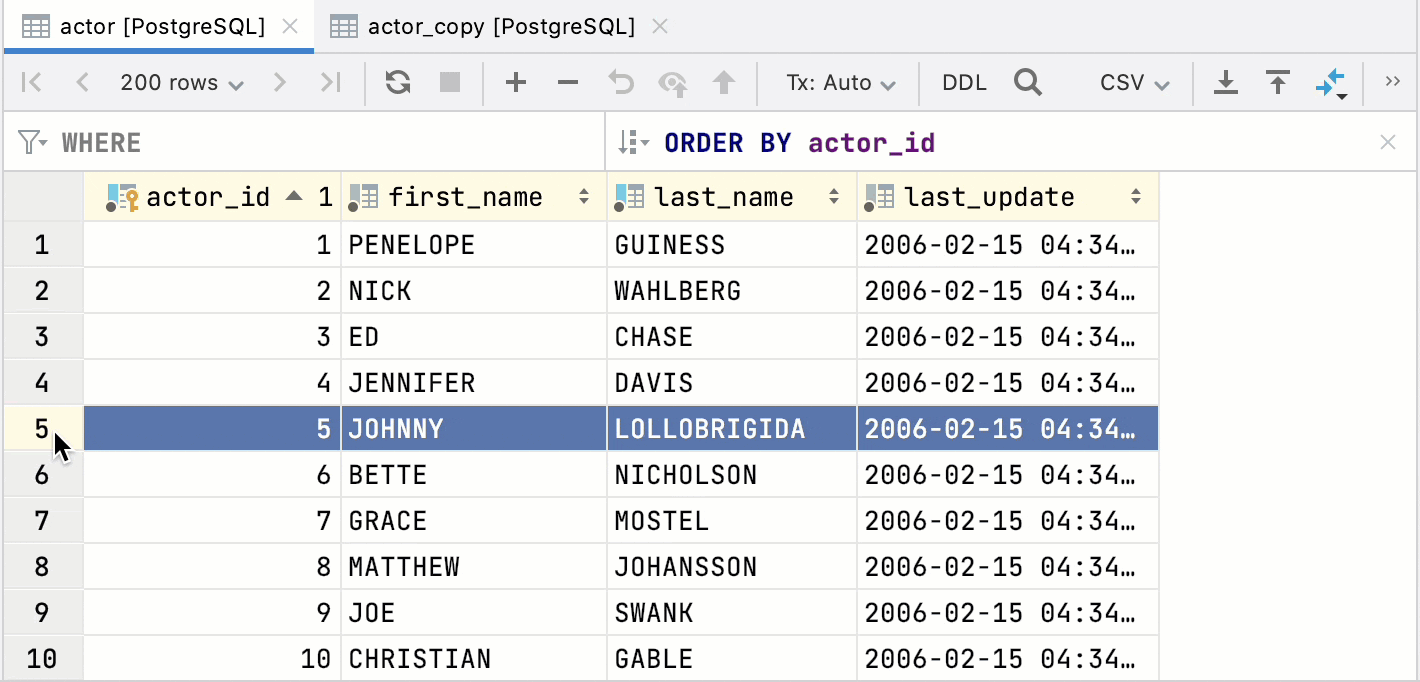Toggle sorting on the first_name column
1420x682 pixels.
pyautogui.click(x=583, y=196)
